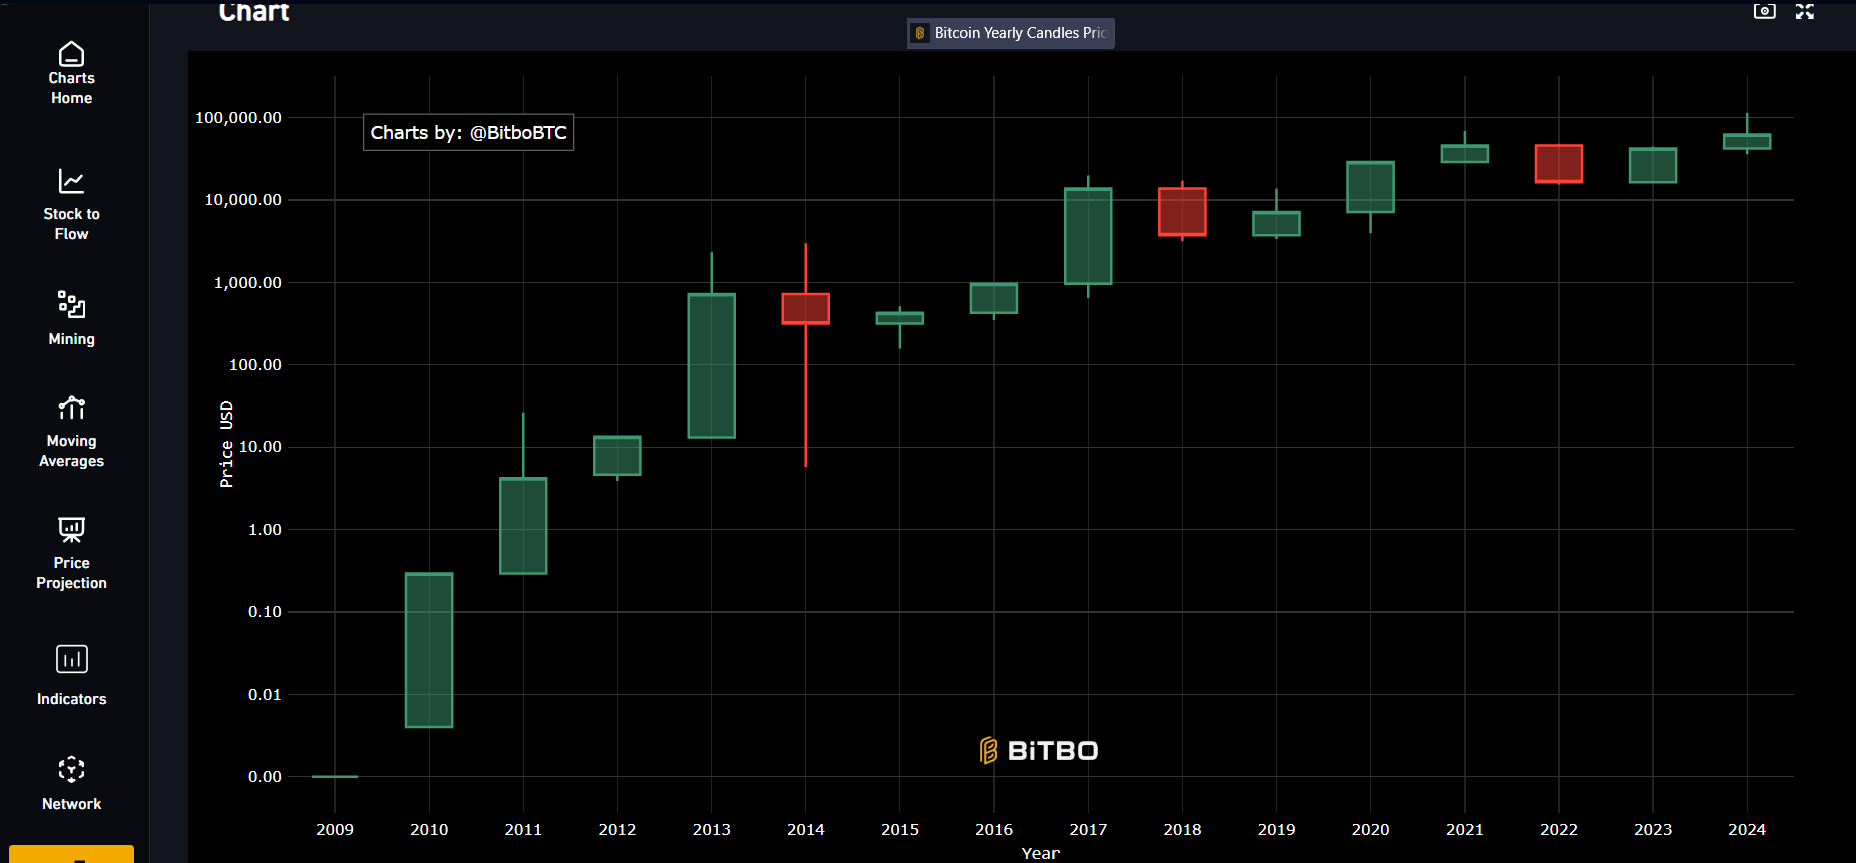Open the Price Projection icon

click(71, 529)
